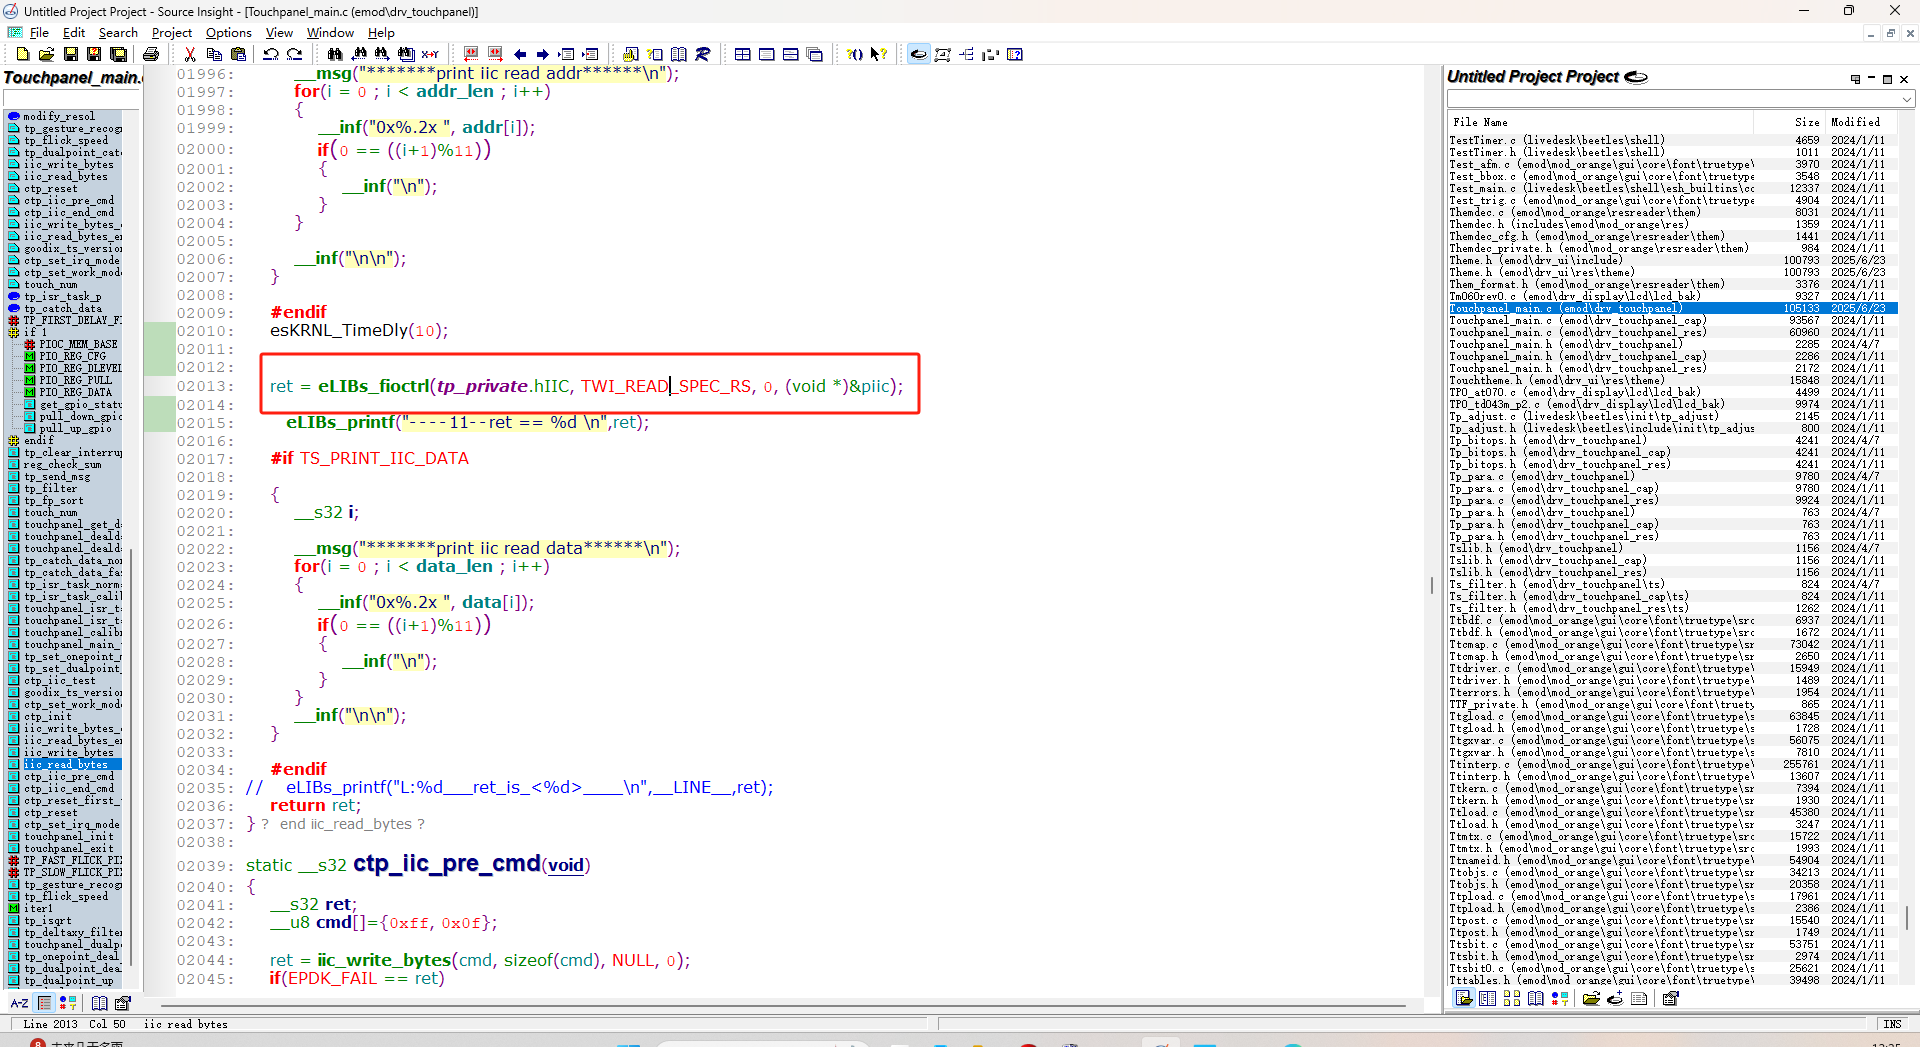
Task: Click the Context Help arrow-question icon
Action: point(879,54)
